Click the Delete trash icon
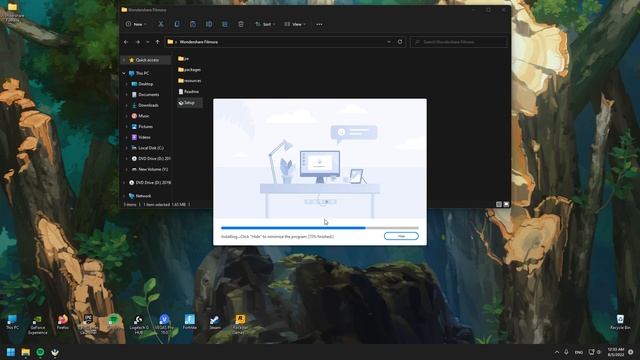The width and height of the screenshot is (640, 360). (x=241, y=24)
